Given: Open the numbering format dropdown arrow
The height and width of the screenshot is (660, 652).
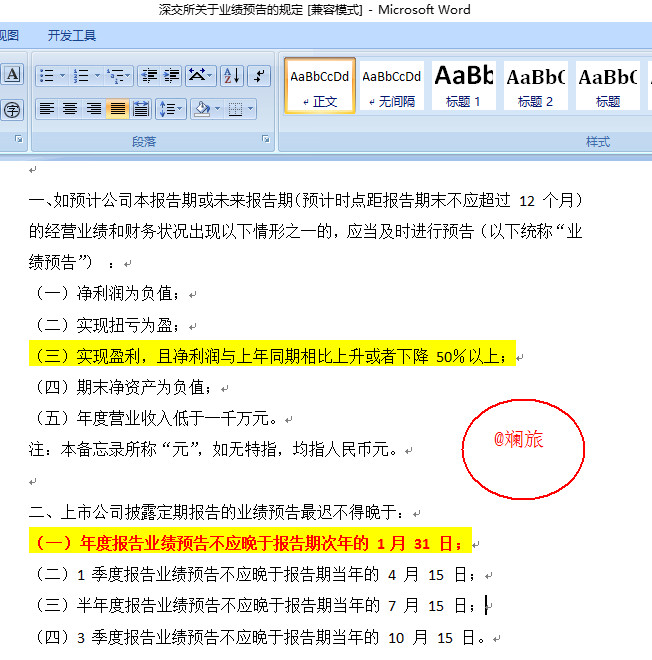Looking at the screenshot, I should point(97,76).
